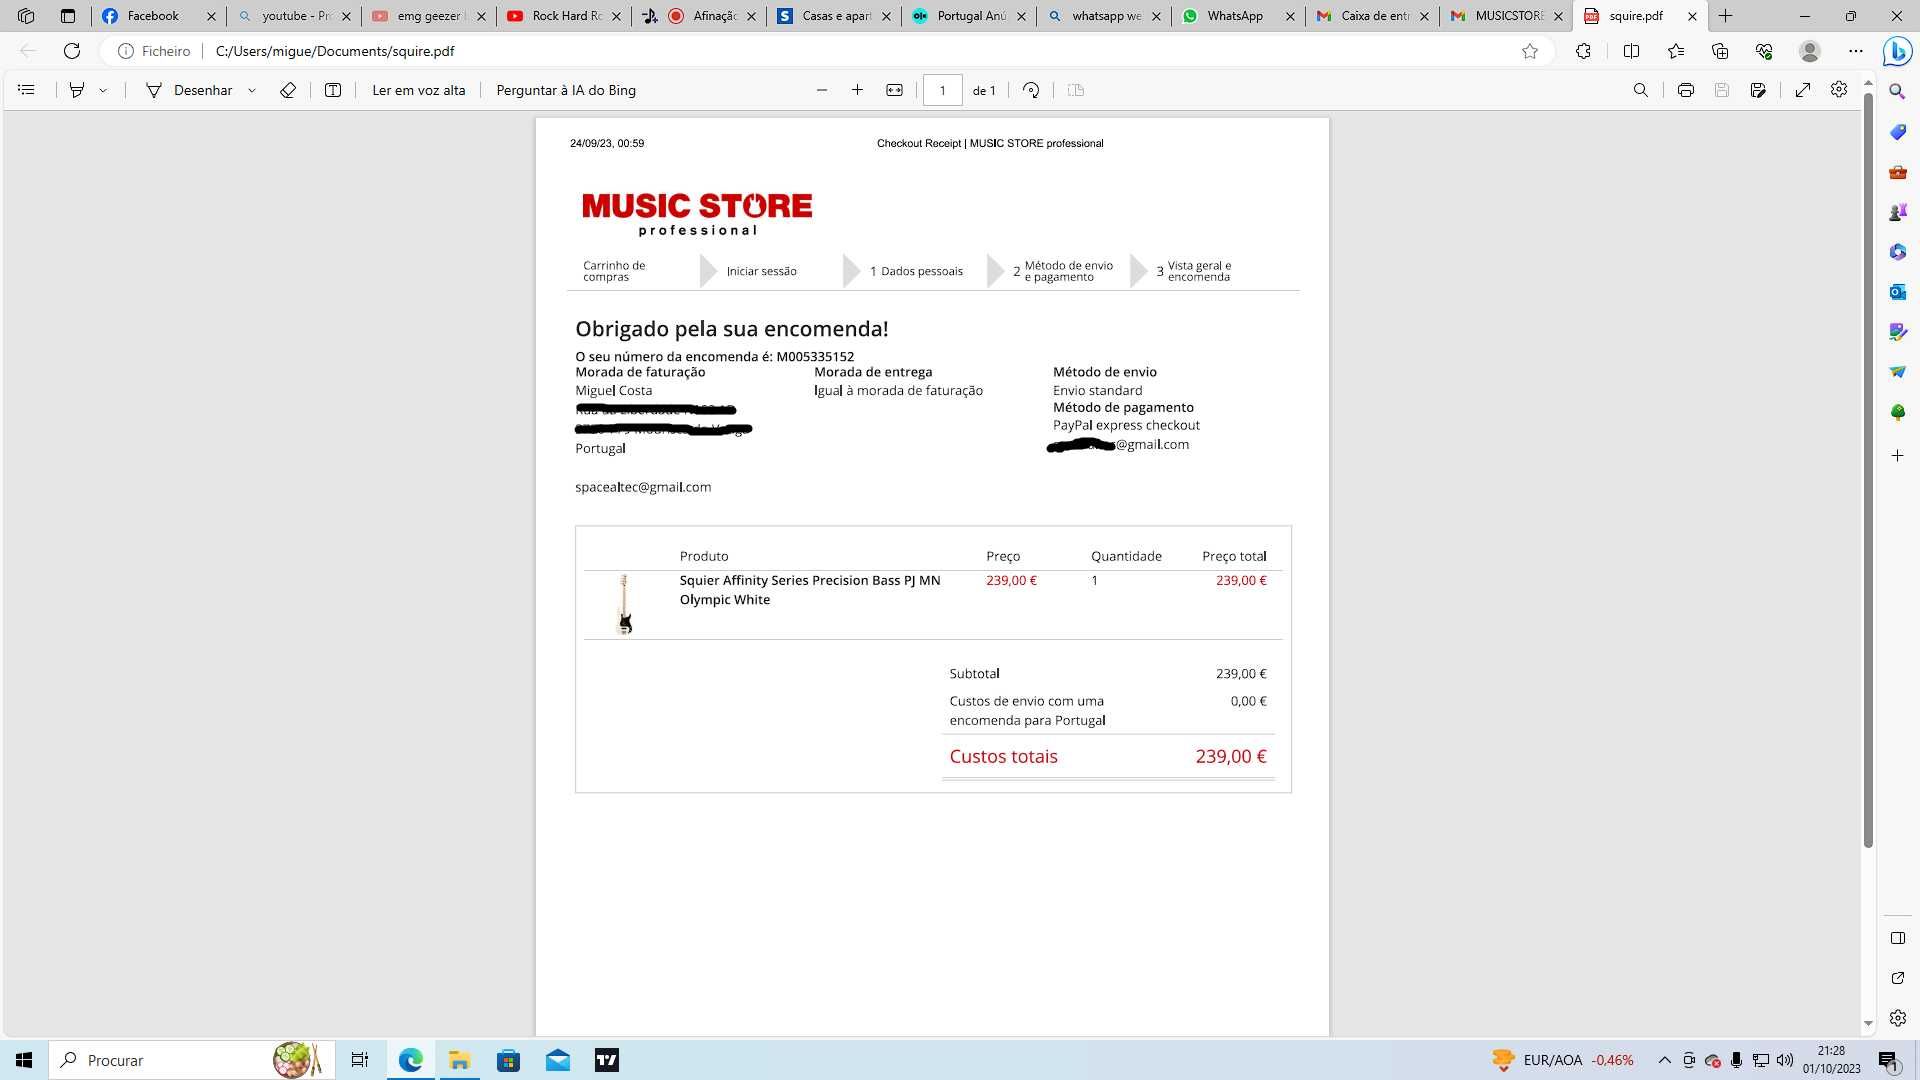Screen dimensions: 1920x1080
Task: Select the page number input field
Action: (x=942, y=90)
